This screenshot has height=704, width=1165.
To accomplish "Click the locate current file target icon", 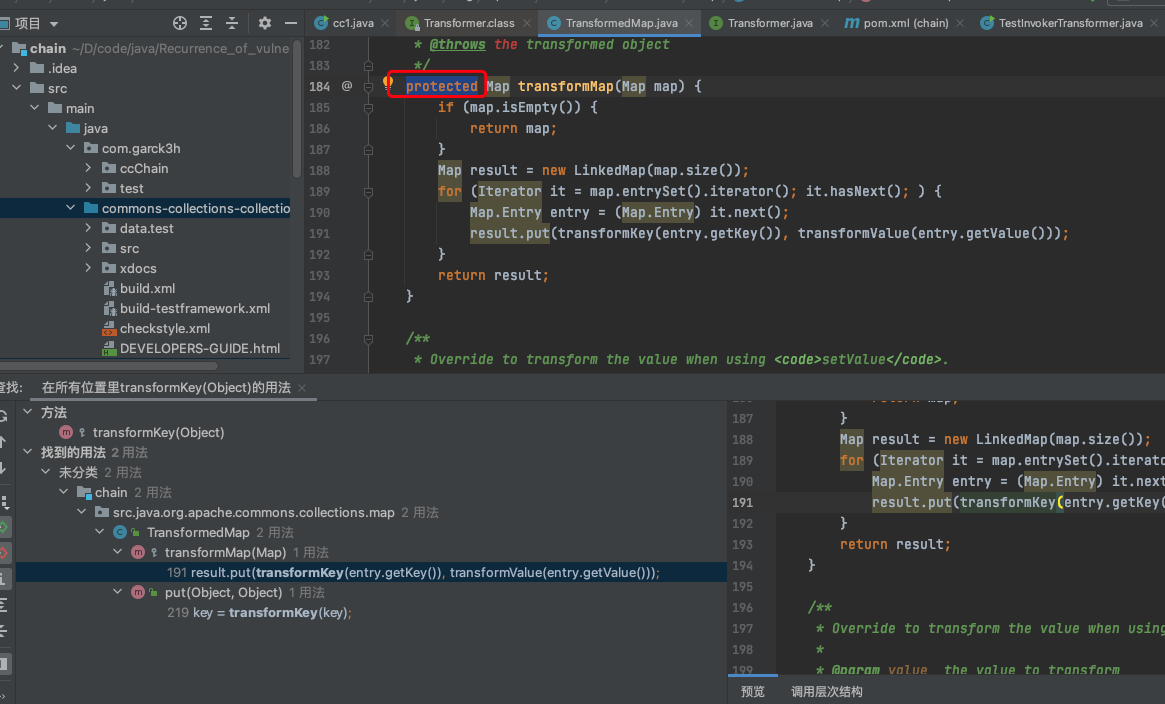I will pyautogui.click(x=180, y=23).
